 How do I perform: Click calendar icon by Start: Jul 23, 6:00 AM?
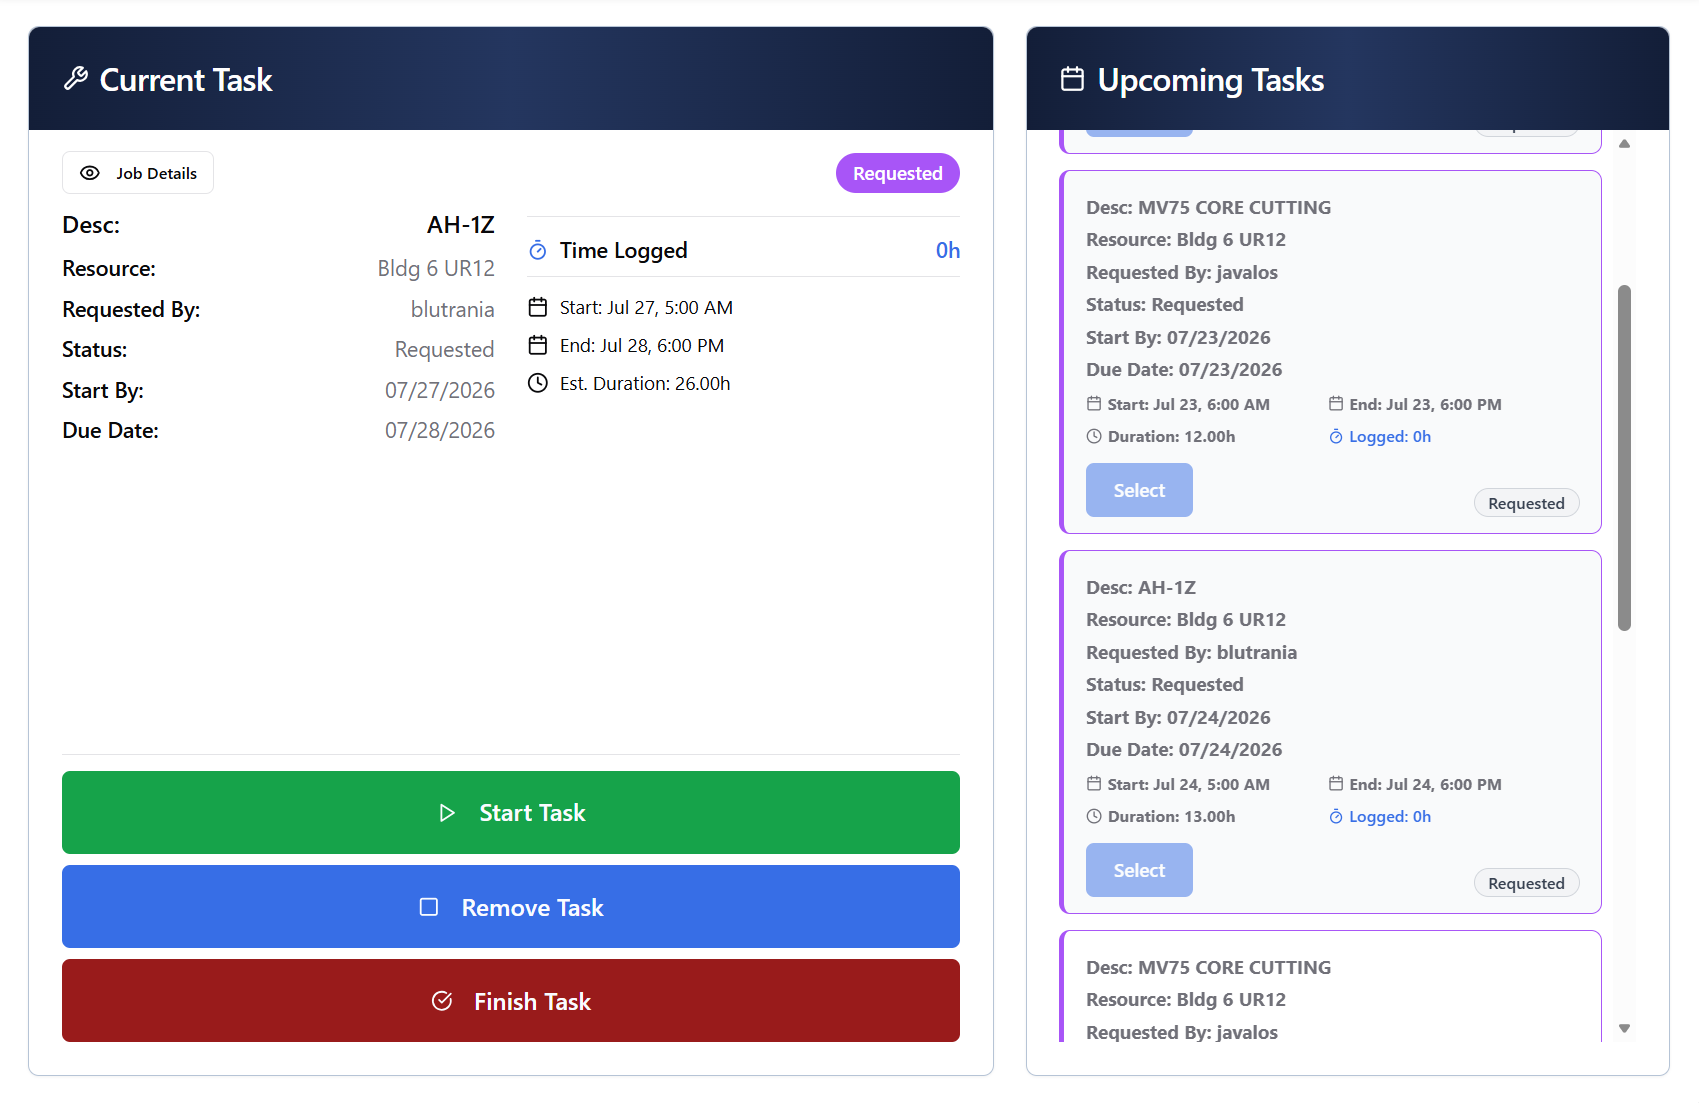tap(1094, 404)
